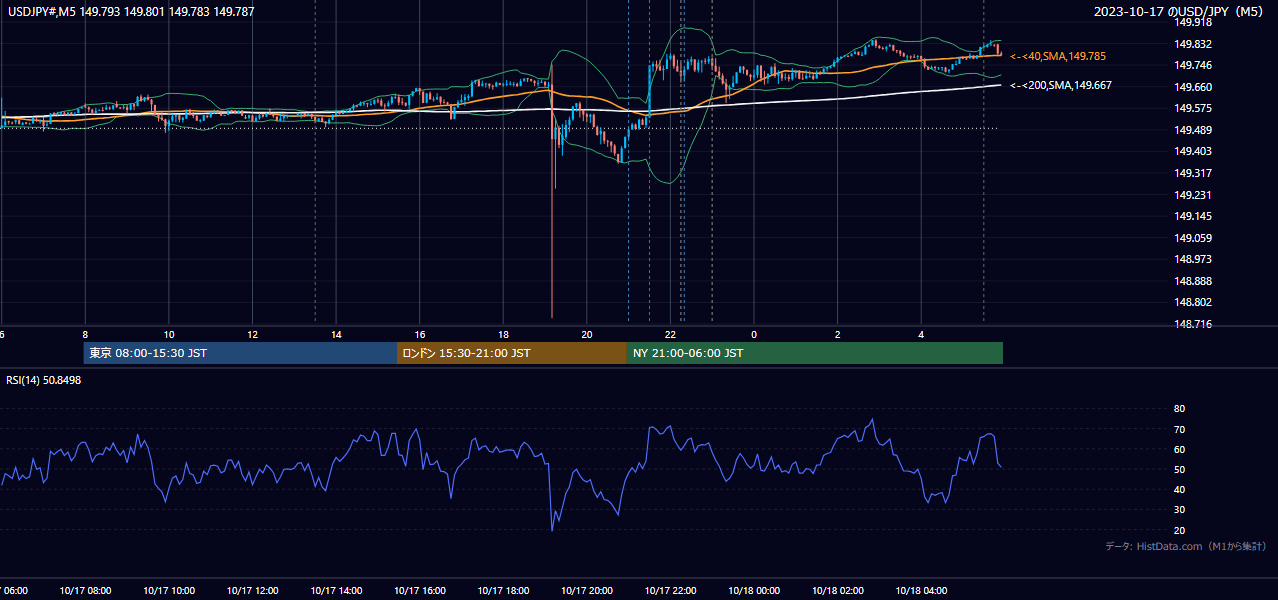This screenshot has height=600, width=1278.
Task: Click price axis value 148.802
Action: (1192, 302)
